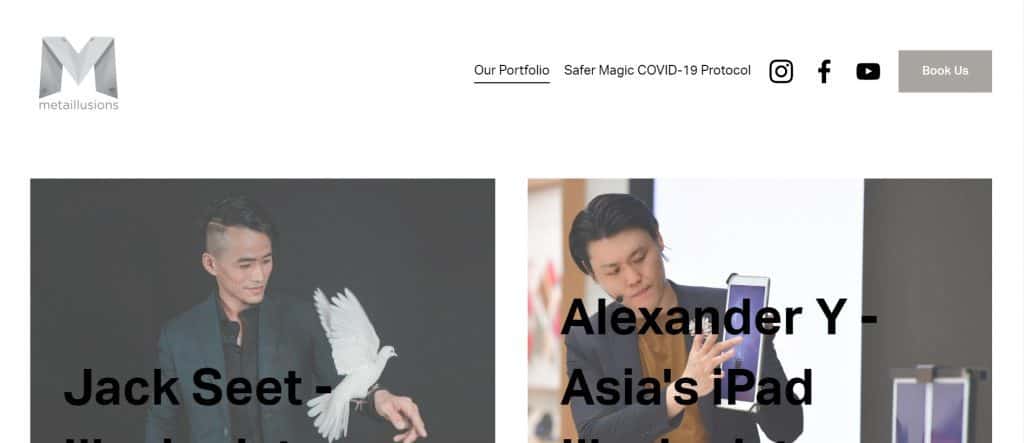
Task: Open the Alexander Y heading link
Action: pos(718,316)
